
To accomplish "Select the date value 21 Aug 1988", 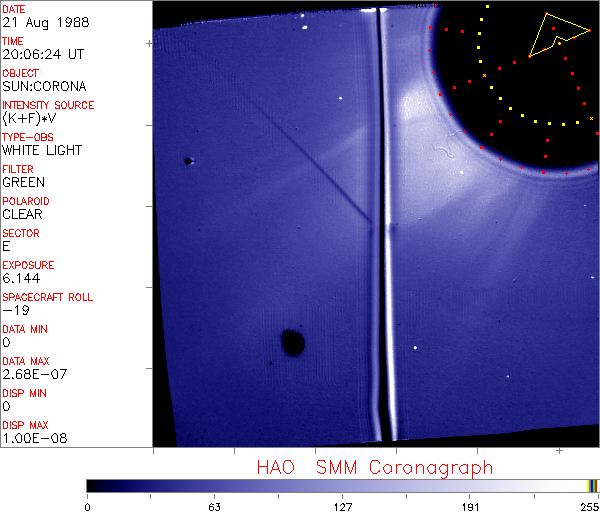I will click(x=46, y=22).
